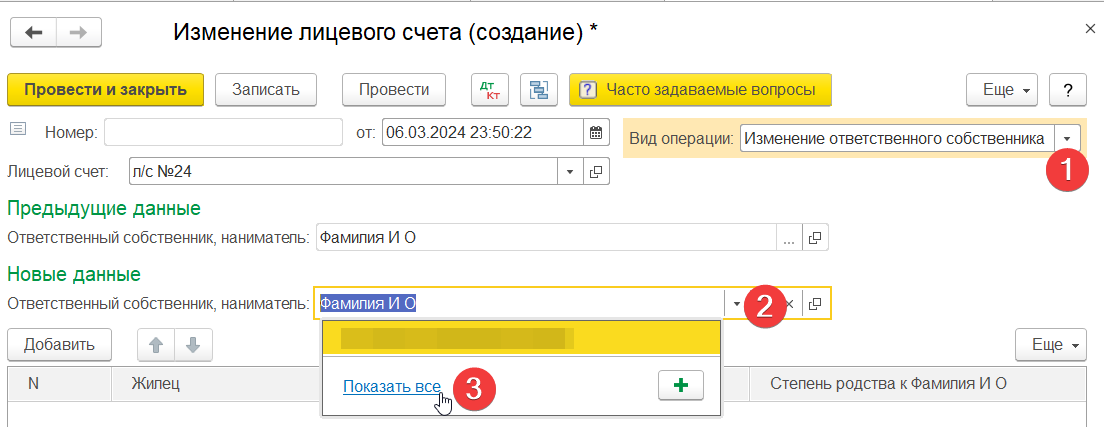
Task: Open help with question mark button
Action: click(x=1068, y=89)
